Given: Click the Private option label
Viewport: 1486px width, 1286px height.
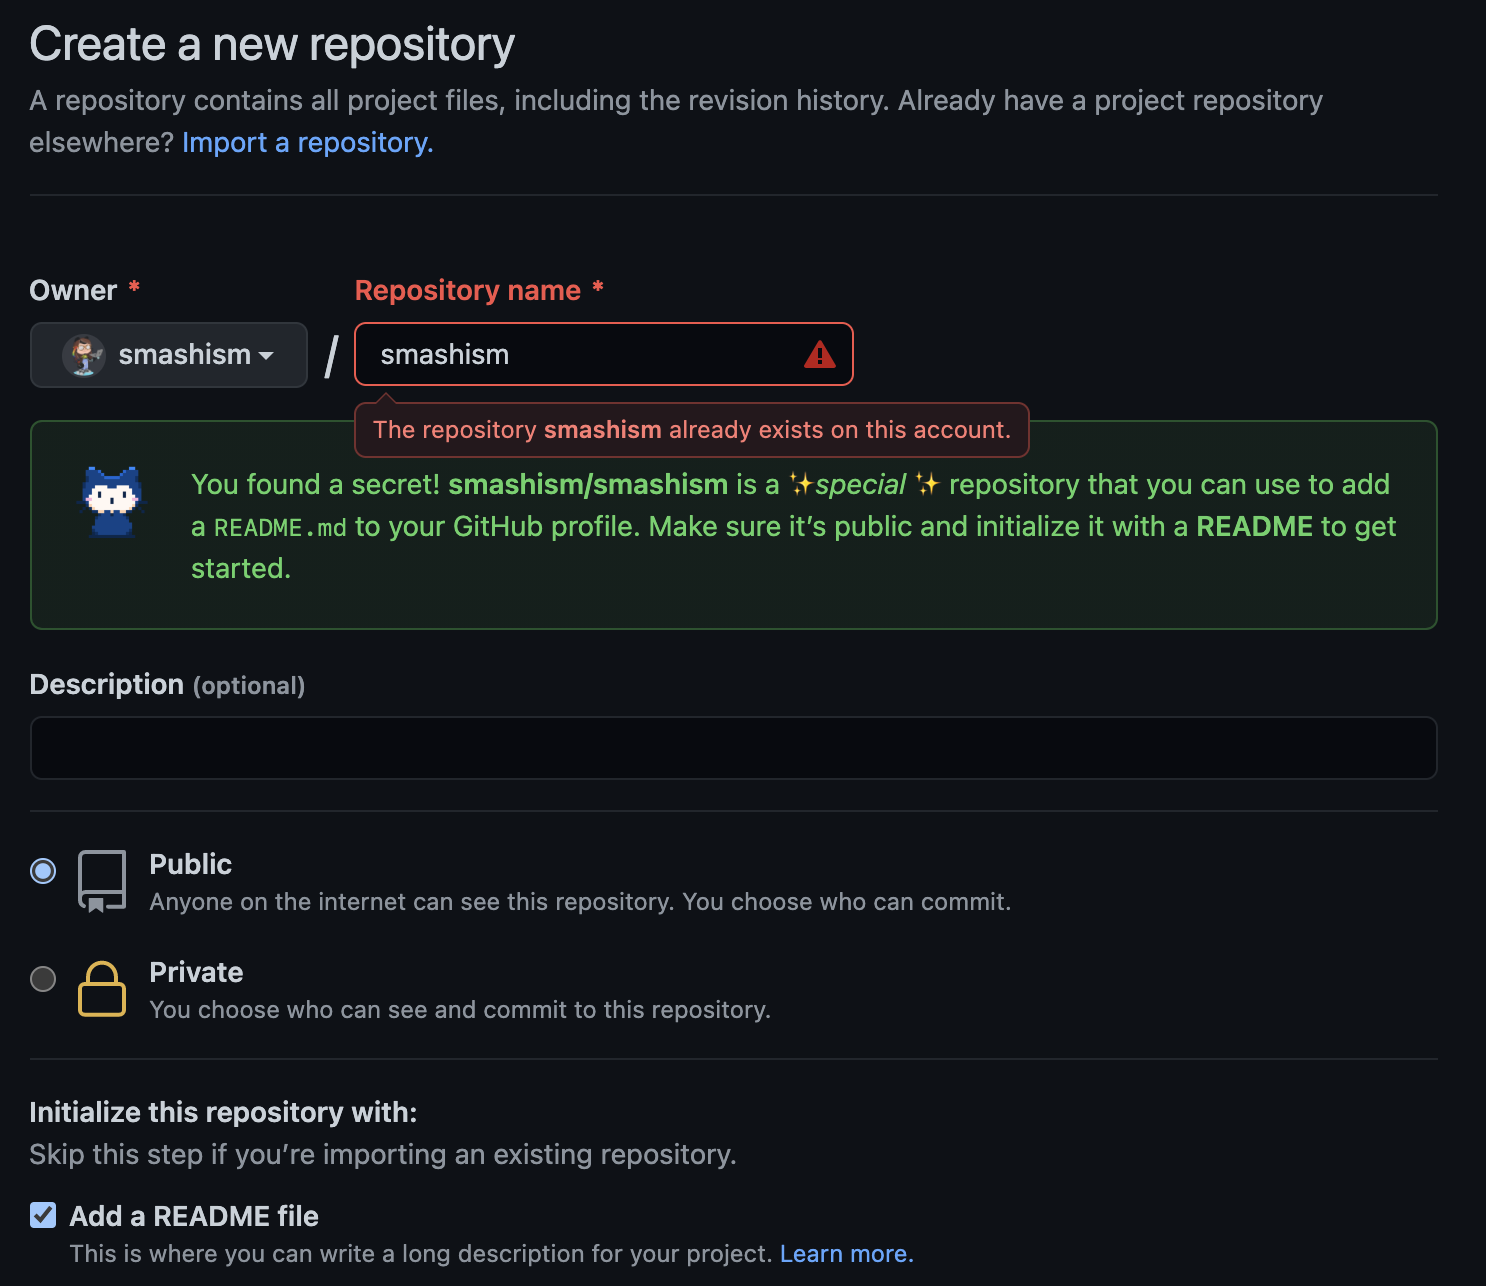Looking at the screenshot, I should (196, 972).
